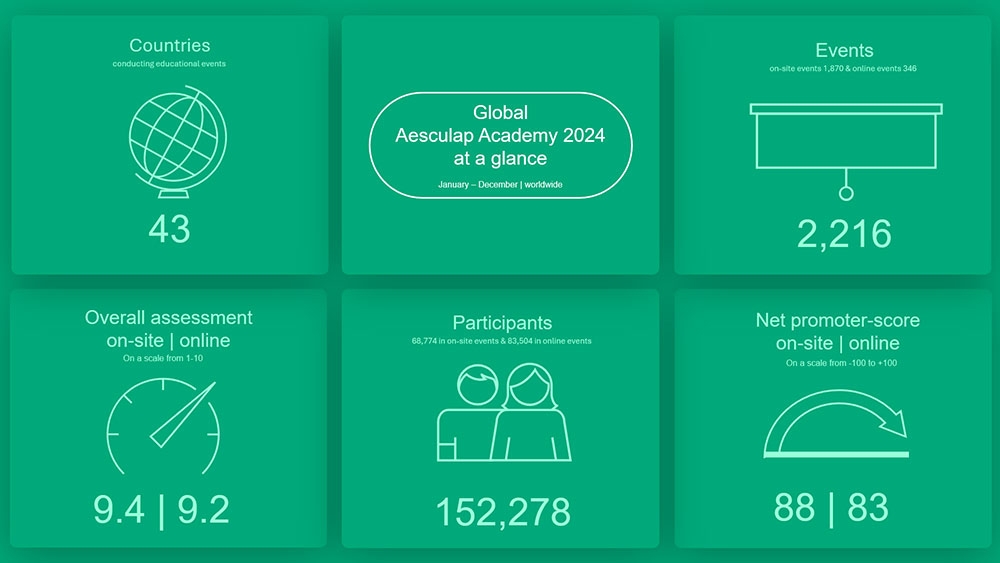Screen dimensions: 1000x563
Task: Select the number 43
Action: tap(169, 229)
